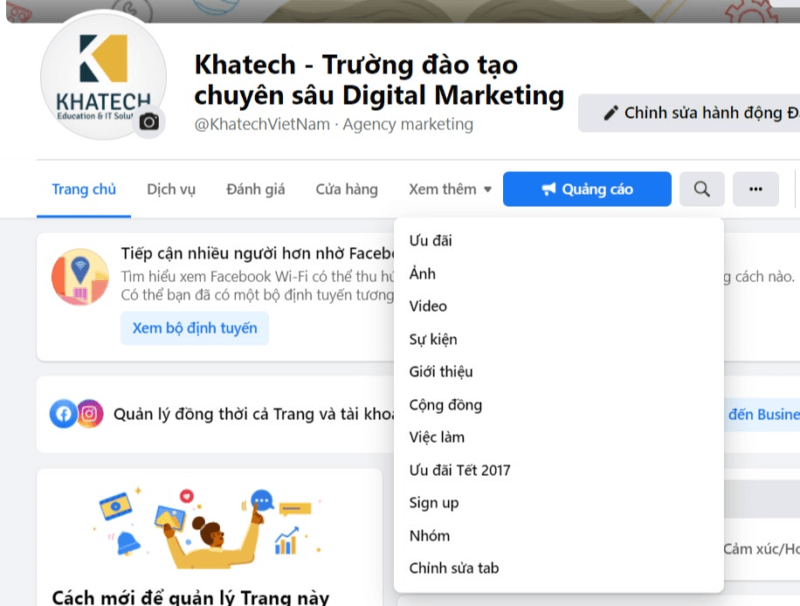This screenshot has height=606, width=800.
Task: Click the Cảm xúc/Ho option text
Action: (761, 549)
